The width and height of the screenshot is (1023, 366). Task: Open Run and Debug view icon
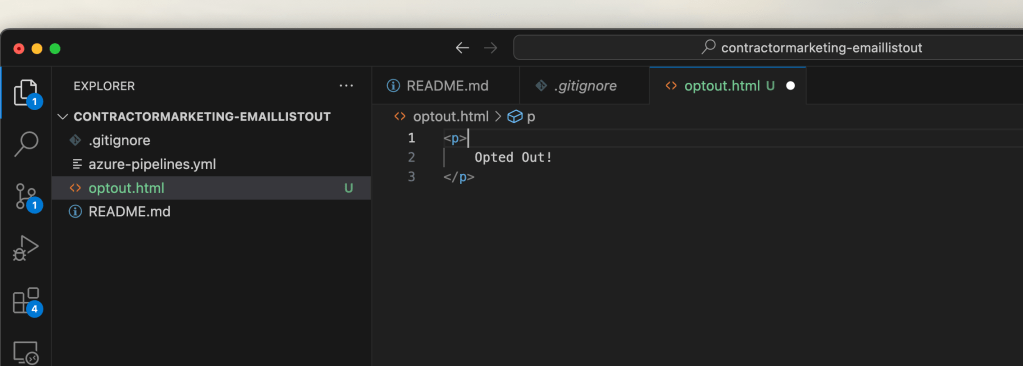(x=26, y=249)
